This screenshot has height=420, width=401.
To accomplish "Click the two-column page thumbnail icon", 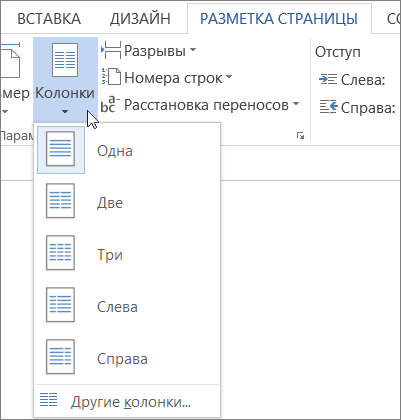I will [60, 201].
